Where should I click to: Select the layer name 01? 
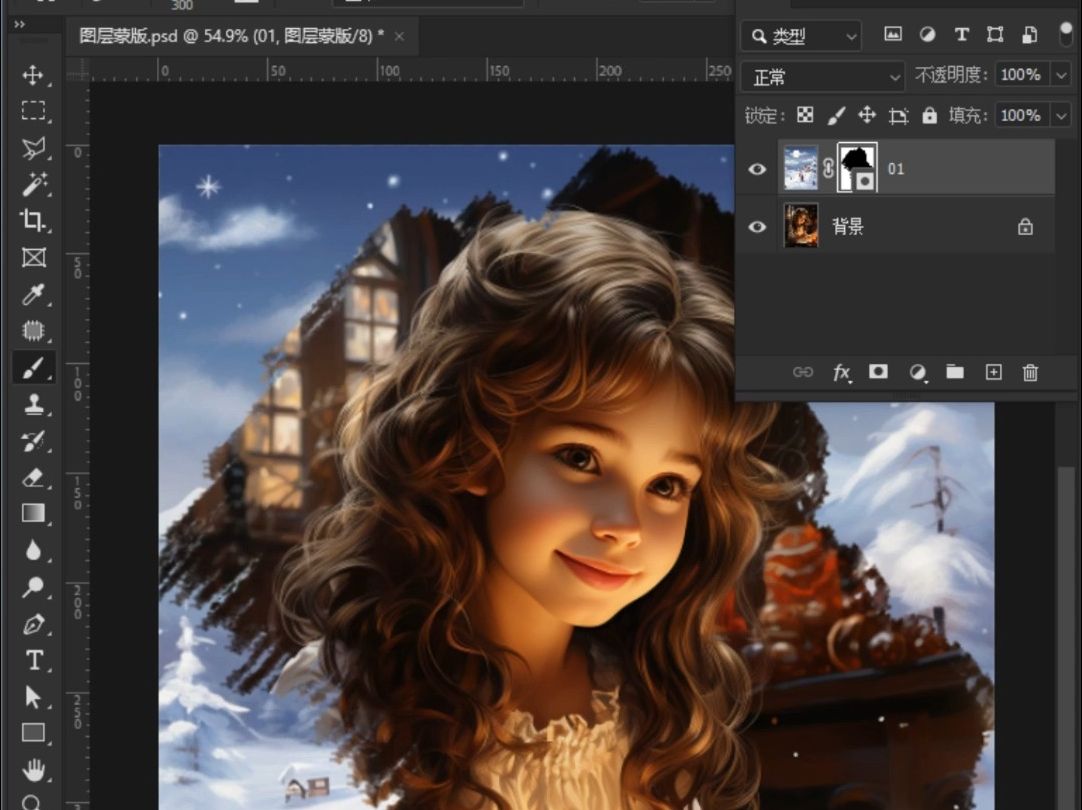pyautogui.click(x=896, y=169)
